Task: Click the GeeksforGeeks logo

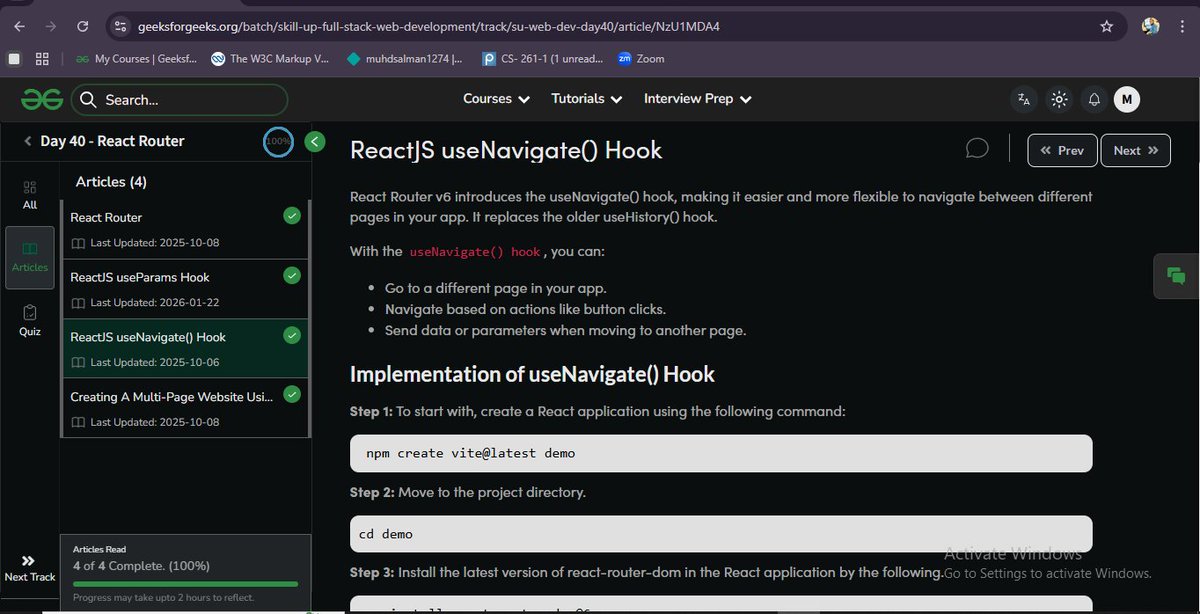Action: point(44,99)
